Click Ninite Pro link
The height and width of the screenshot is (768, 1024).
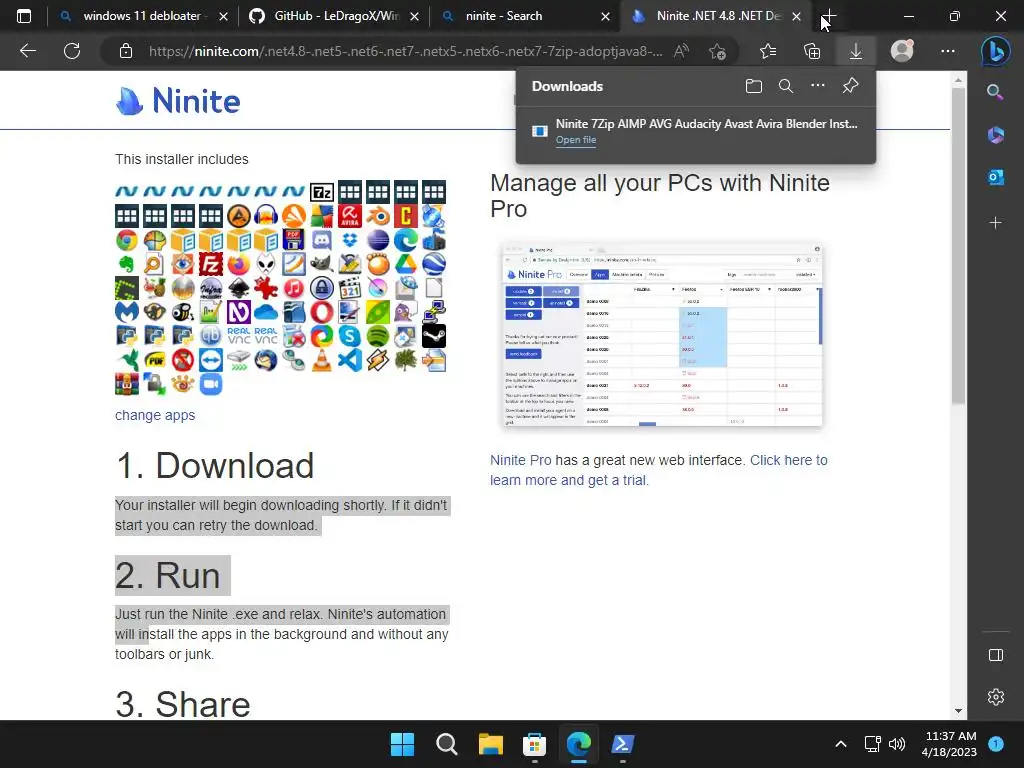[x=520, y=460]
